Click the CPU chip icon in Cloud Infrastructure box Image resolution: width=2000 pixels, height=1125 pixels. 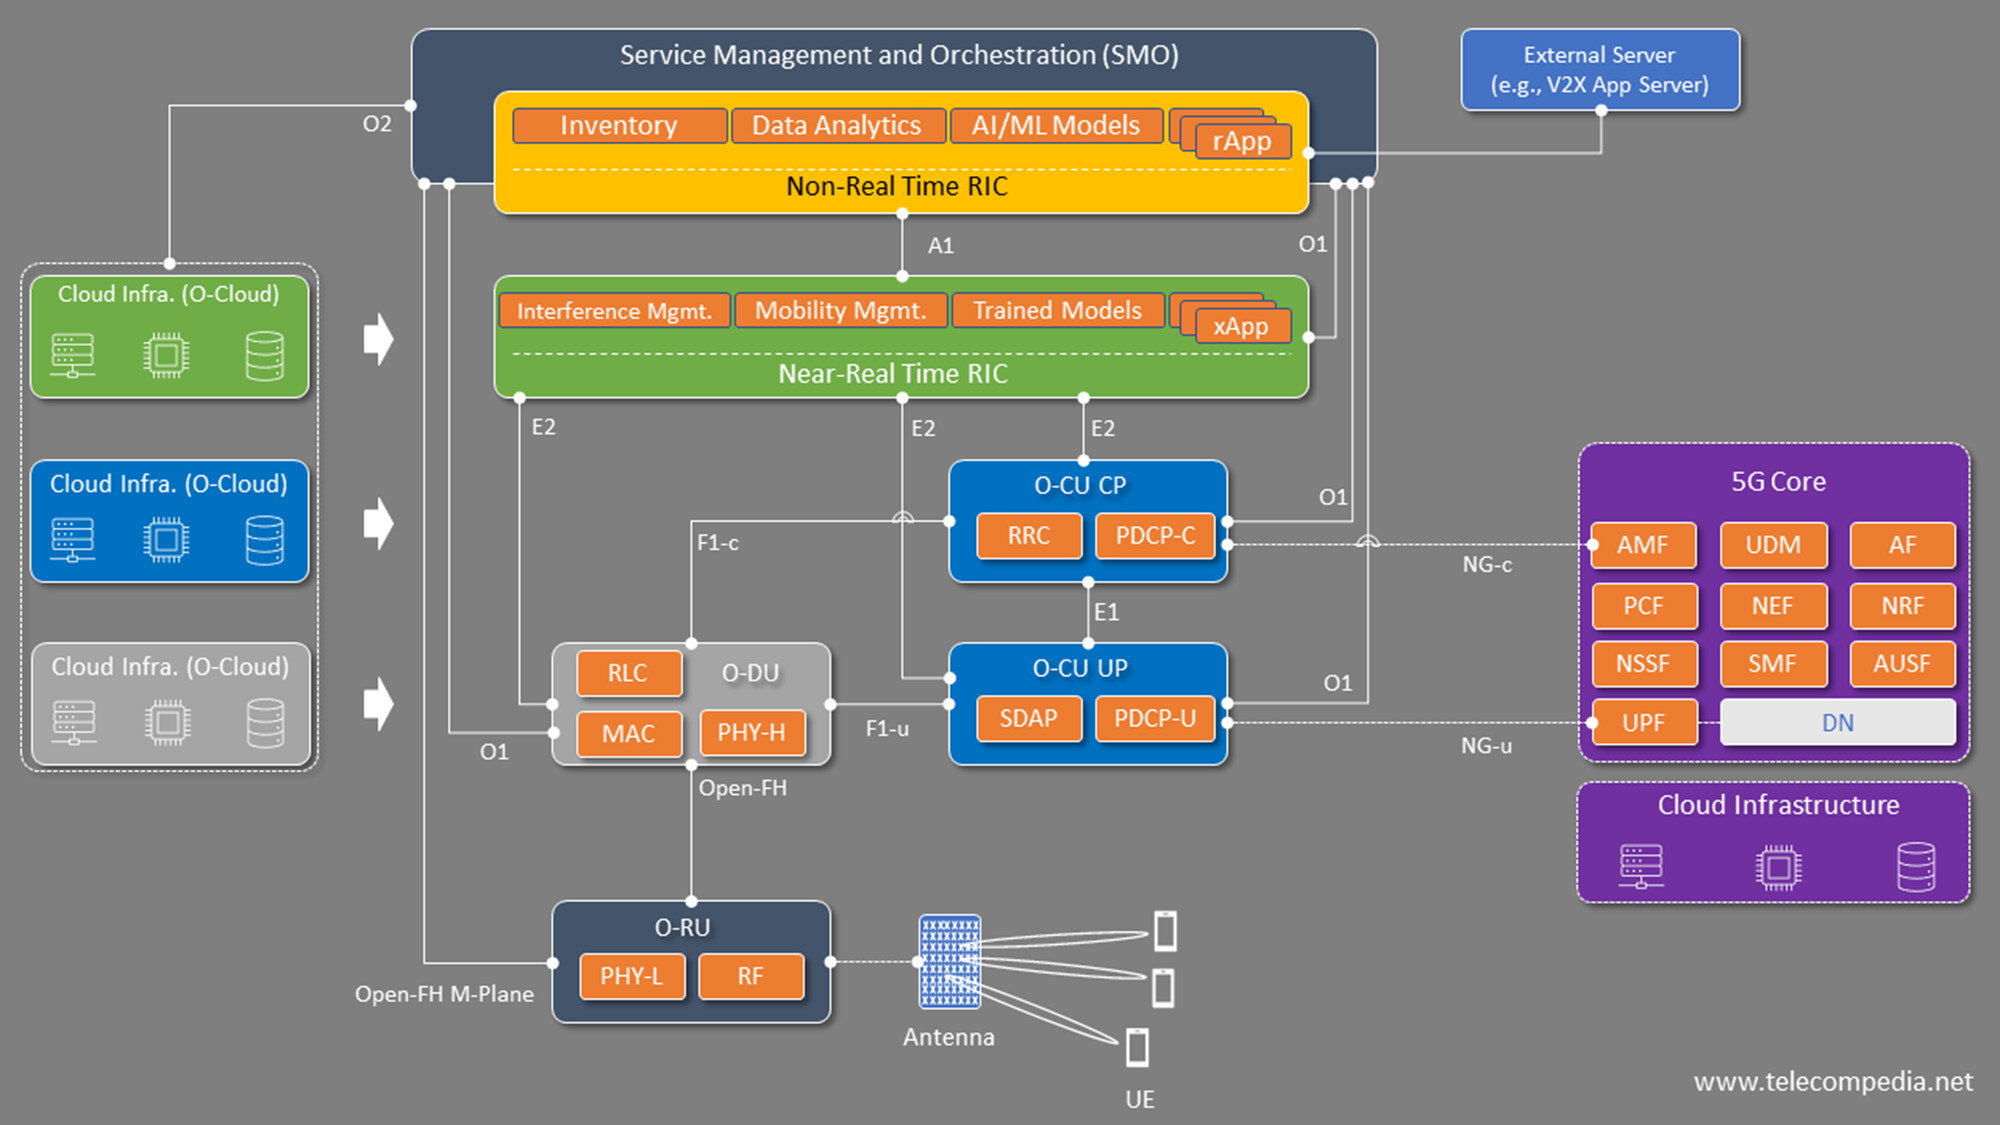pyautogui.click(x=1778, y=867)
